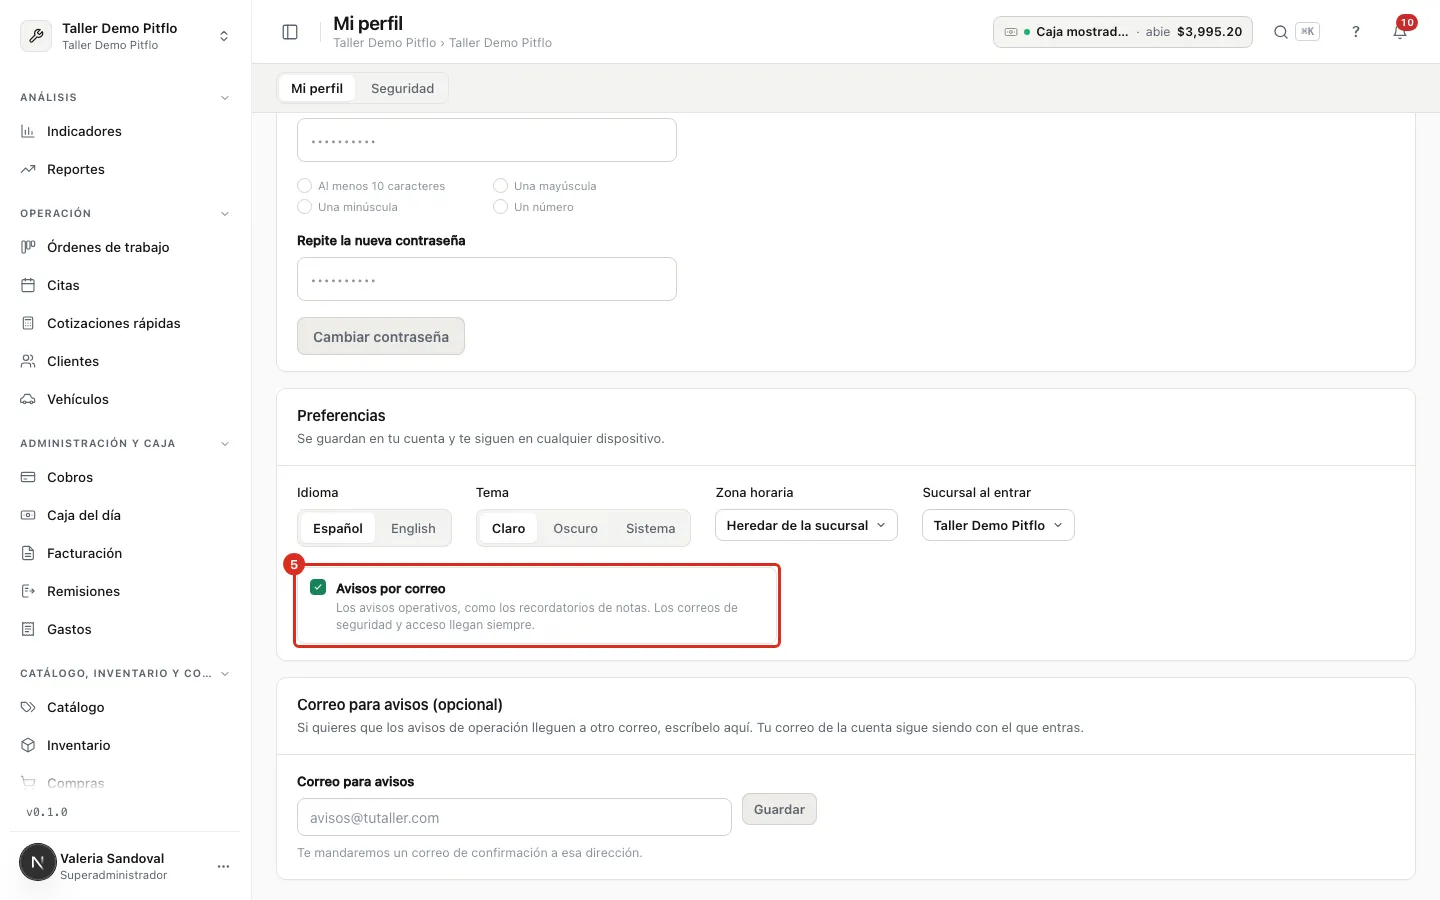Open the Caja mostrador status button
The image size is (1440, 900).
[x=1123, y=32]
